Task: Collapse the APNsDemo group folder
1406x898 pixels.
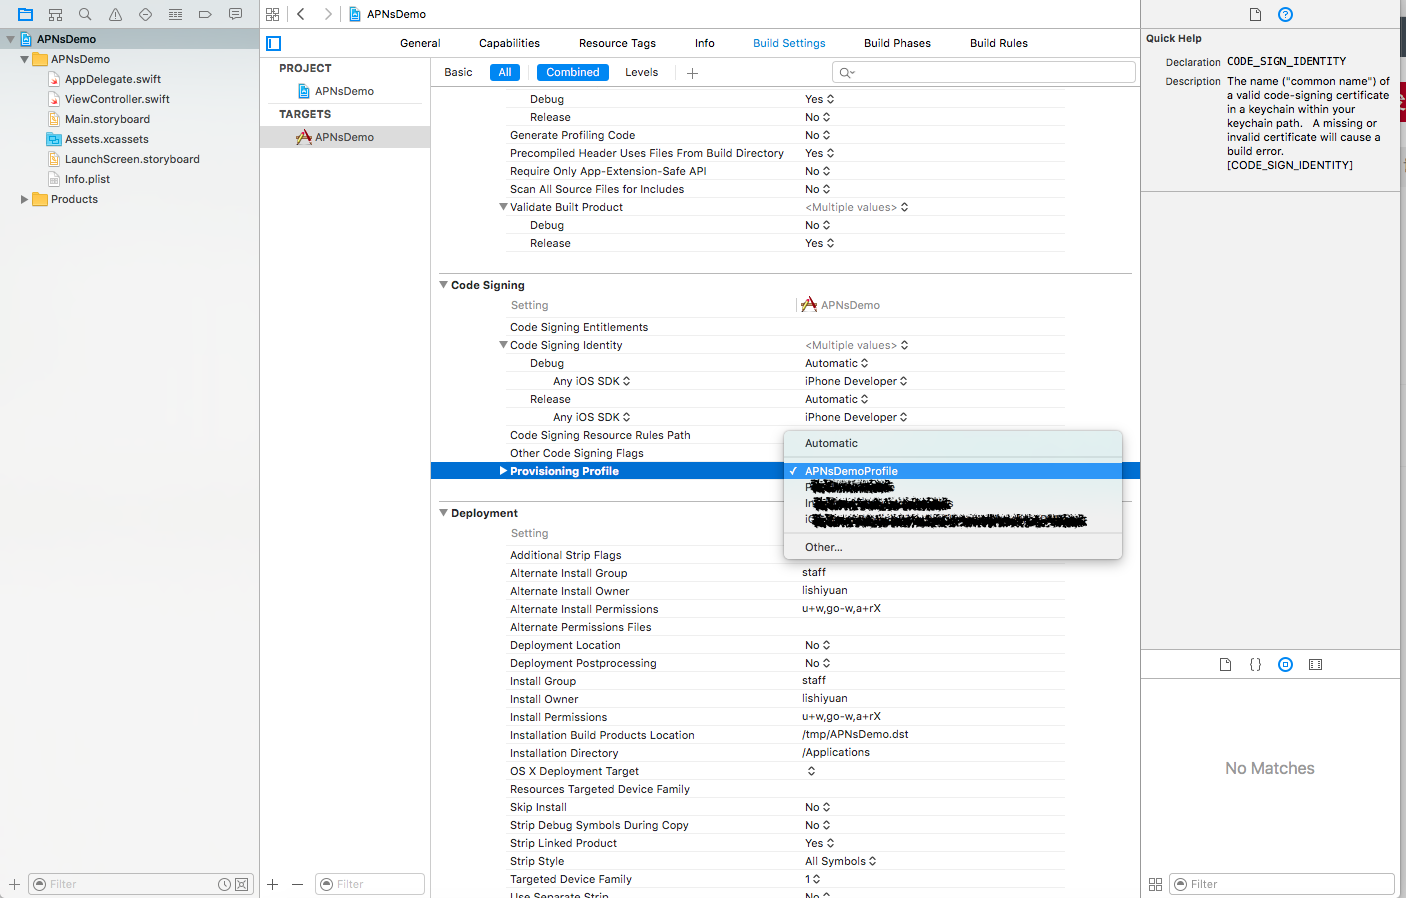Action: click(x=25, y=59)
